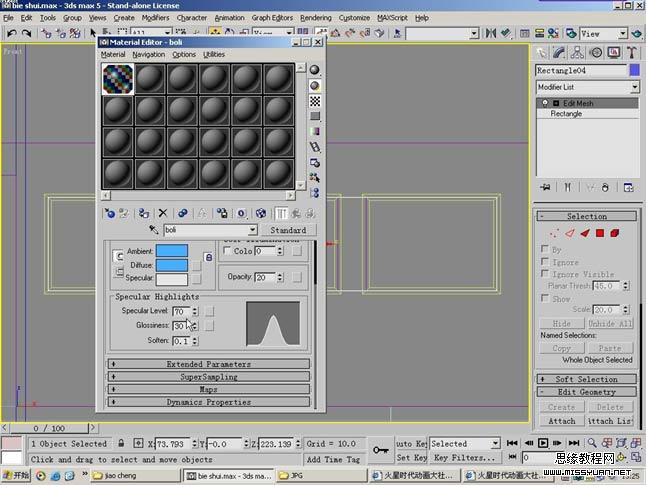Enable the Self-Illumination Color checkbox
The height and width of the screenshot is (485, 646).
click(x=227, y=251)
